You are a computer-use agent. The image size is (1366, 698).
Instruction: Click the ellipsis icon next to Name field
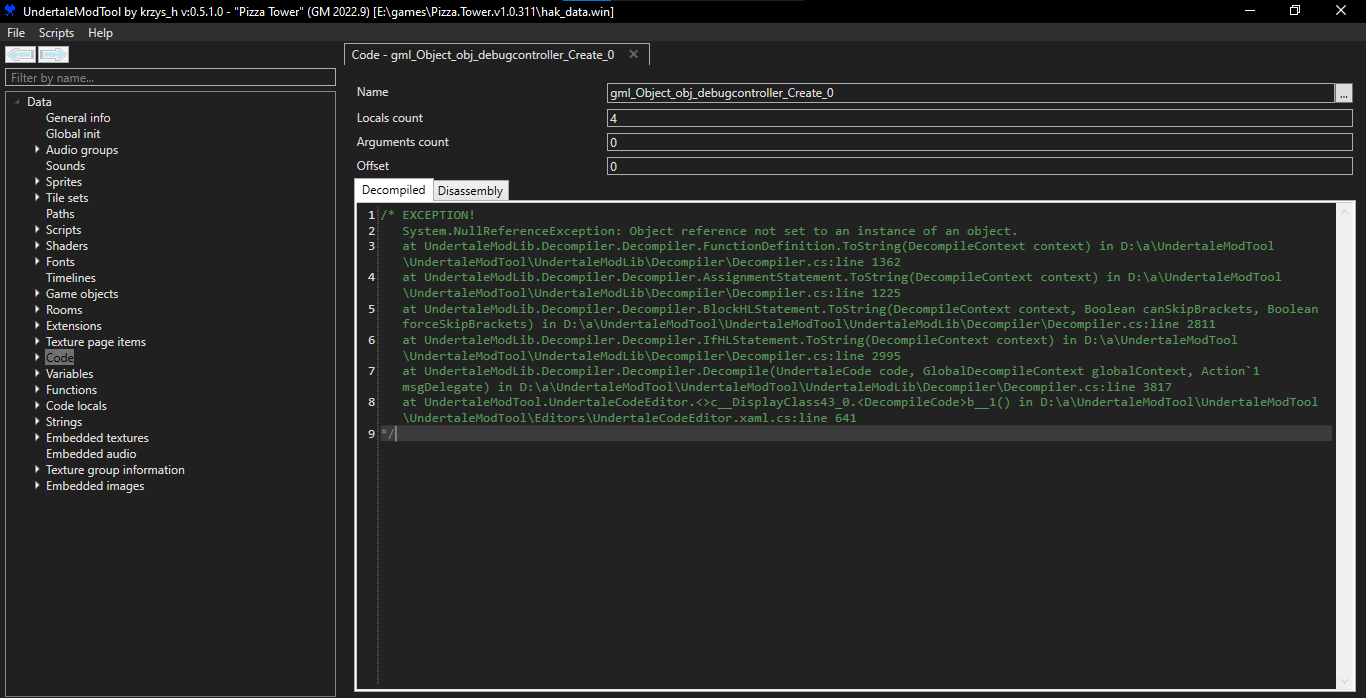(x=1345, y=92)
